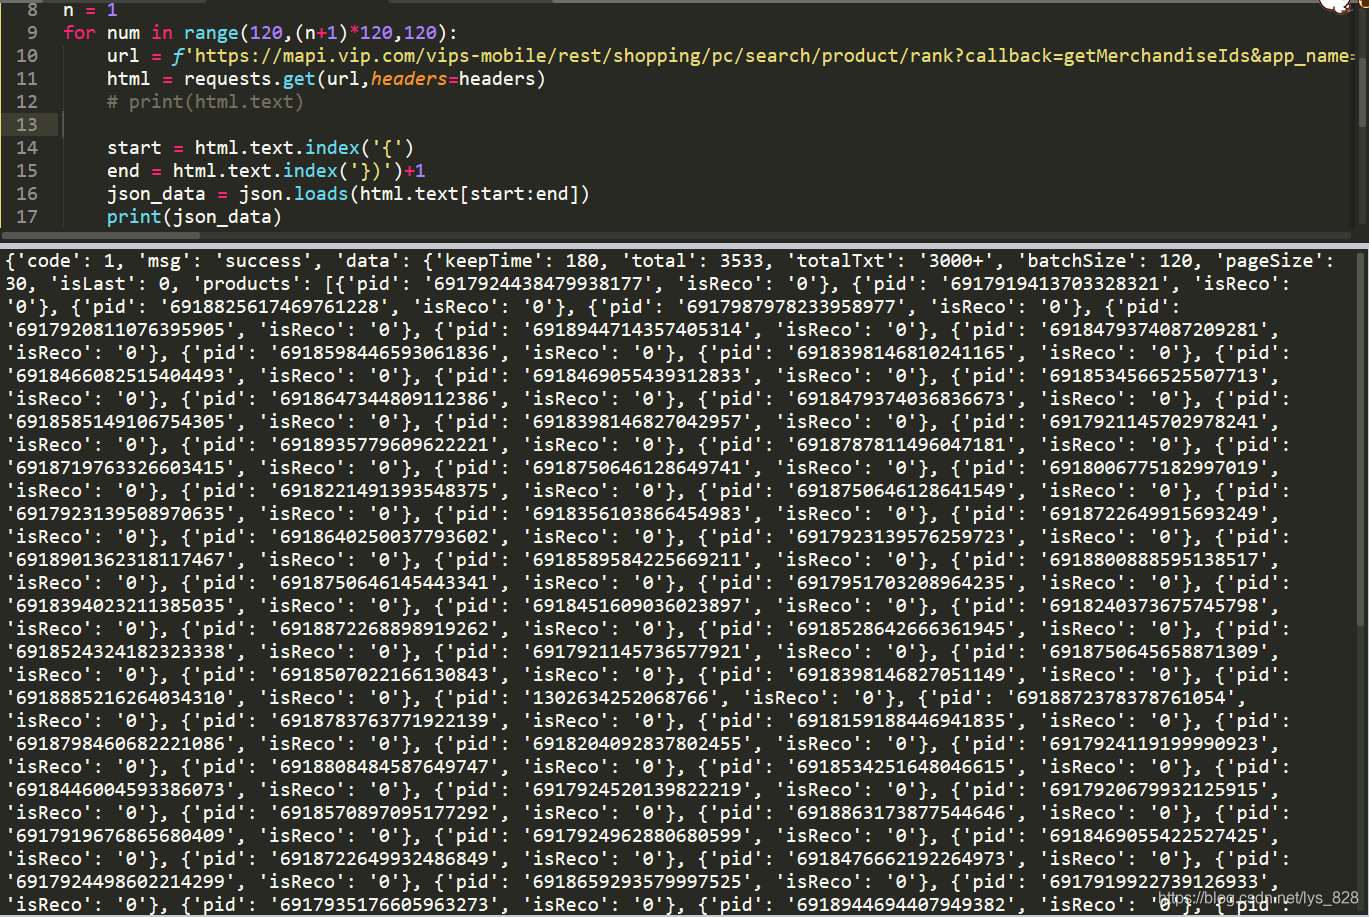Click 'json_data' assignment on line 16
The height and width of the screenshot is (917, 1369).
tap(156, 194)
